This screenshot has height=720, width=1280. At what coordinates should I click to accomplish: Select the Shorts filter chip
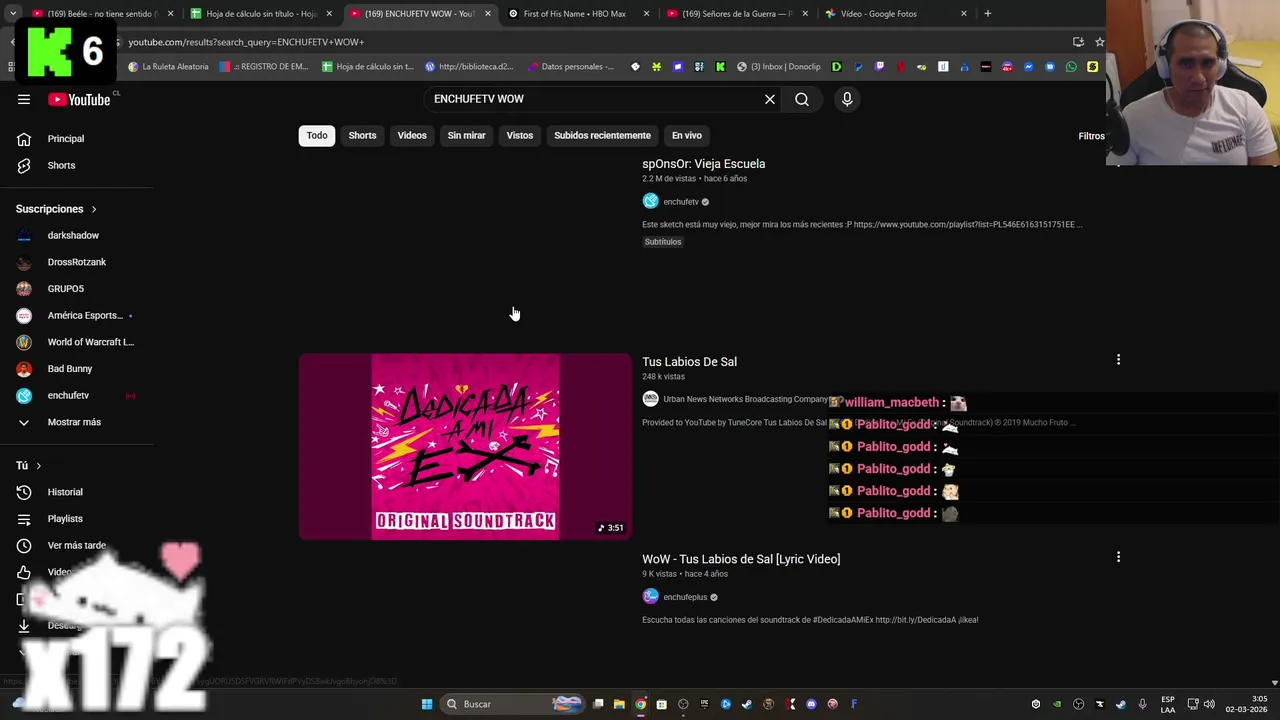pos(362,135)
